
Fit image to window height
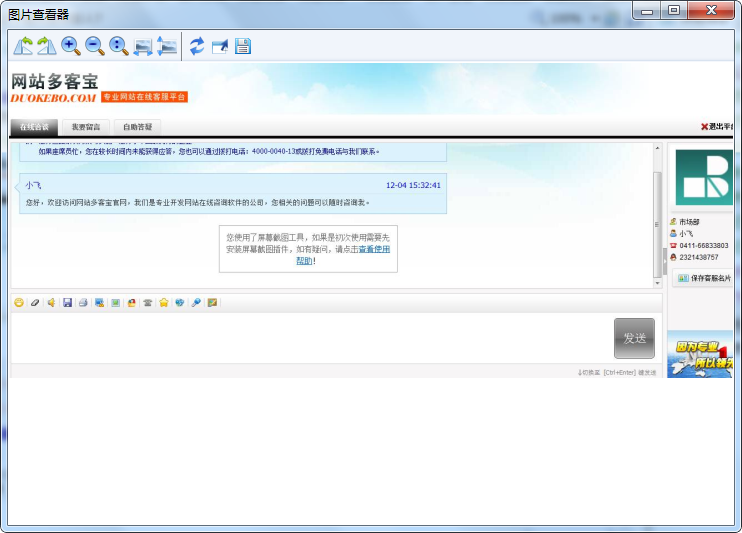coord(167,46)
